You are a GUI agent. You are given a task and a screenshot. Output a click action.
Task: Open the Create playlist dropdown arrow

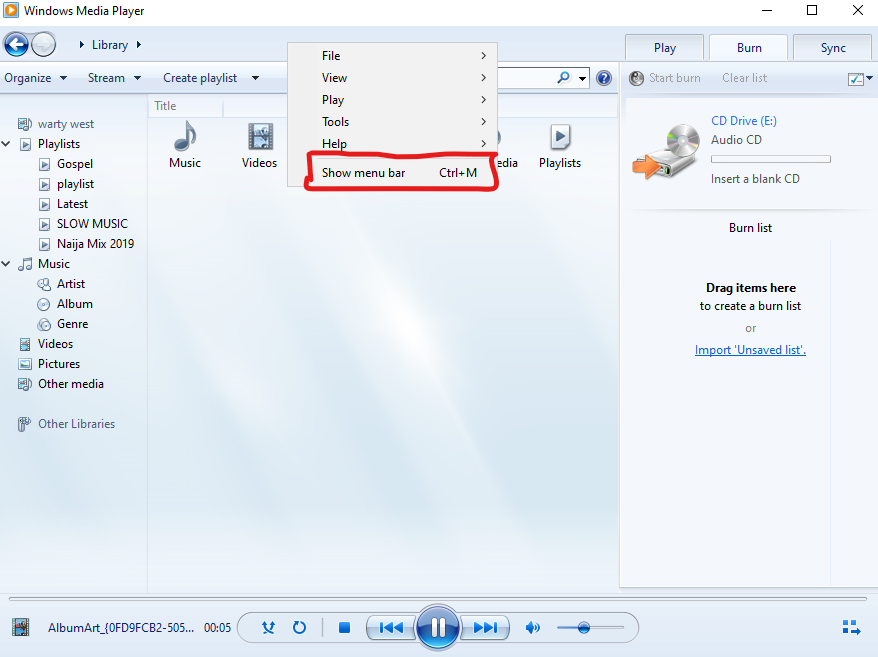pyautogui.click(x=255, y=78)
